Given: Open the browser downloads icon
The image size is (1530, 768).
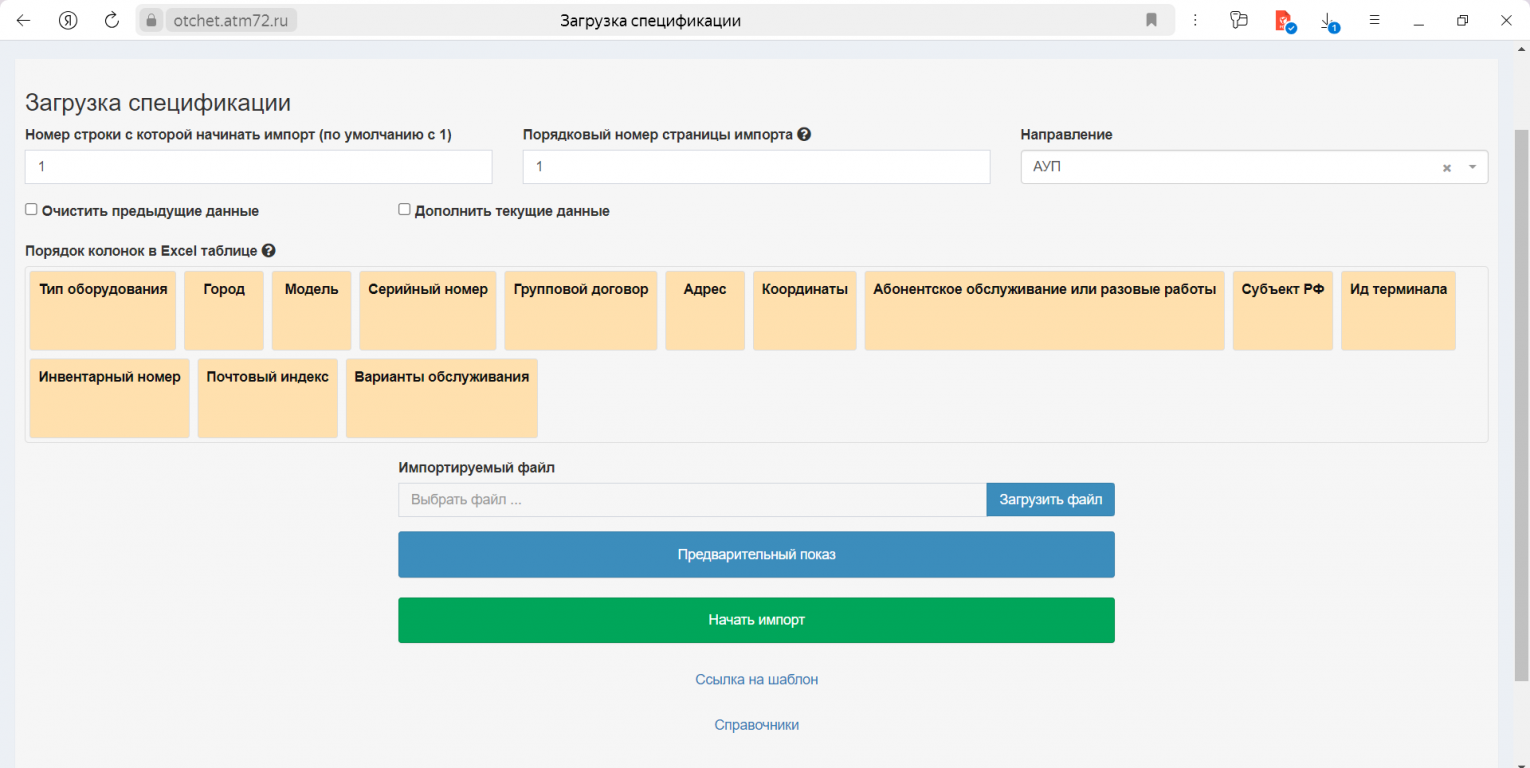Looking at the screenshot, I should pos(1328,20).
